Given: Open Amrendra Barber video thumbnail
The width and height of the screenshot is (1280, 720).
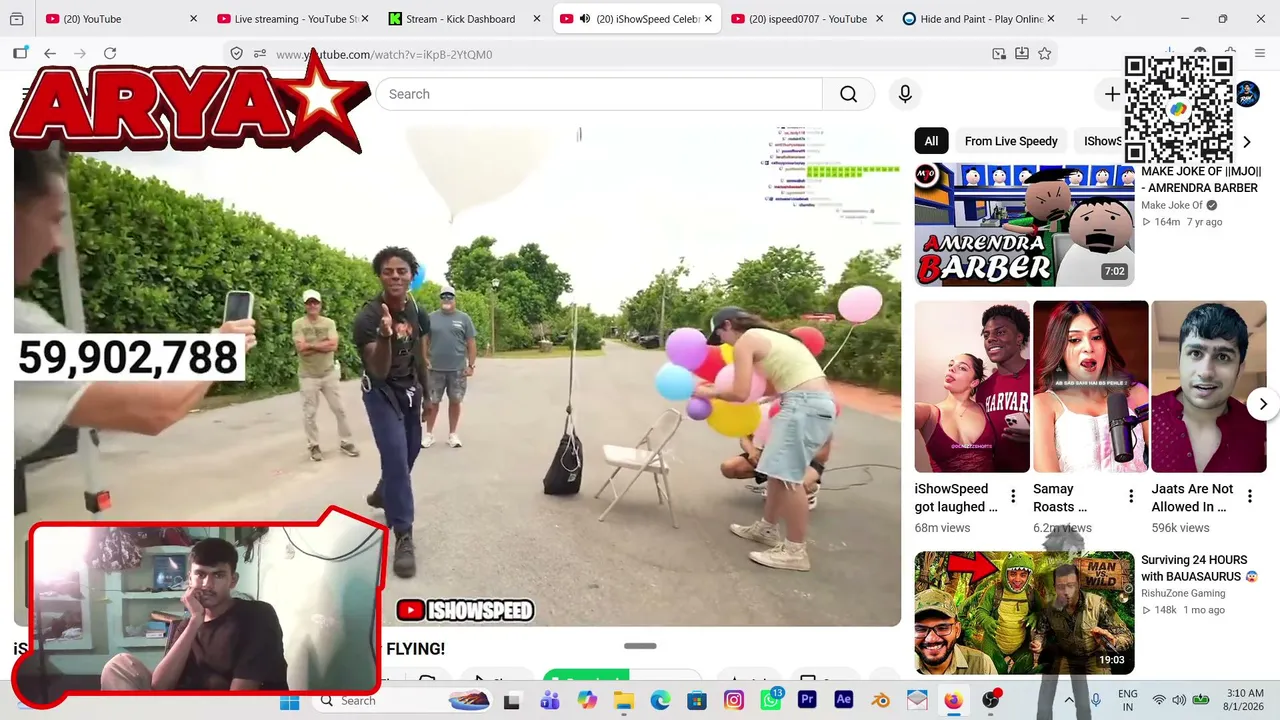Looking at the screenshot, I should (x=1024, y=225).
